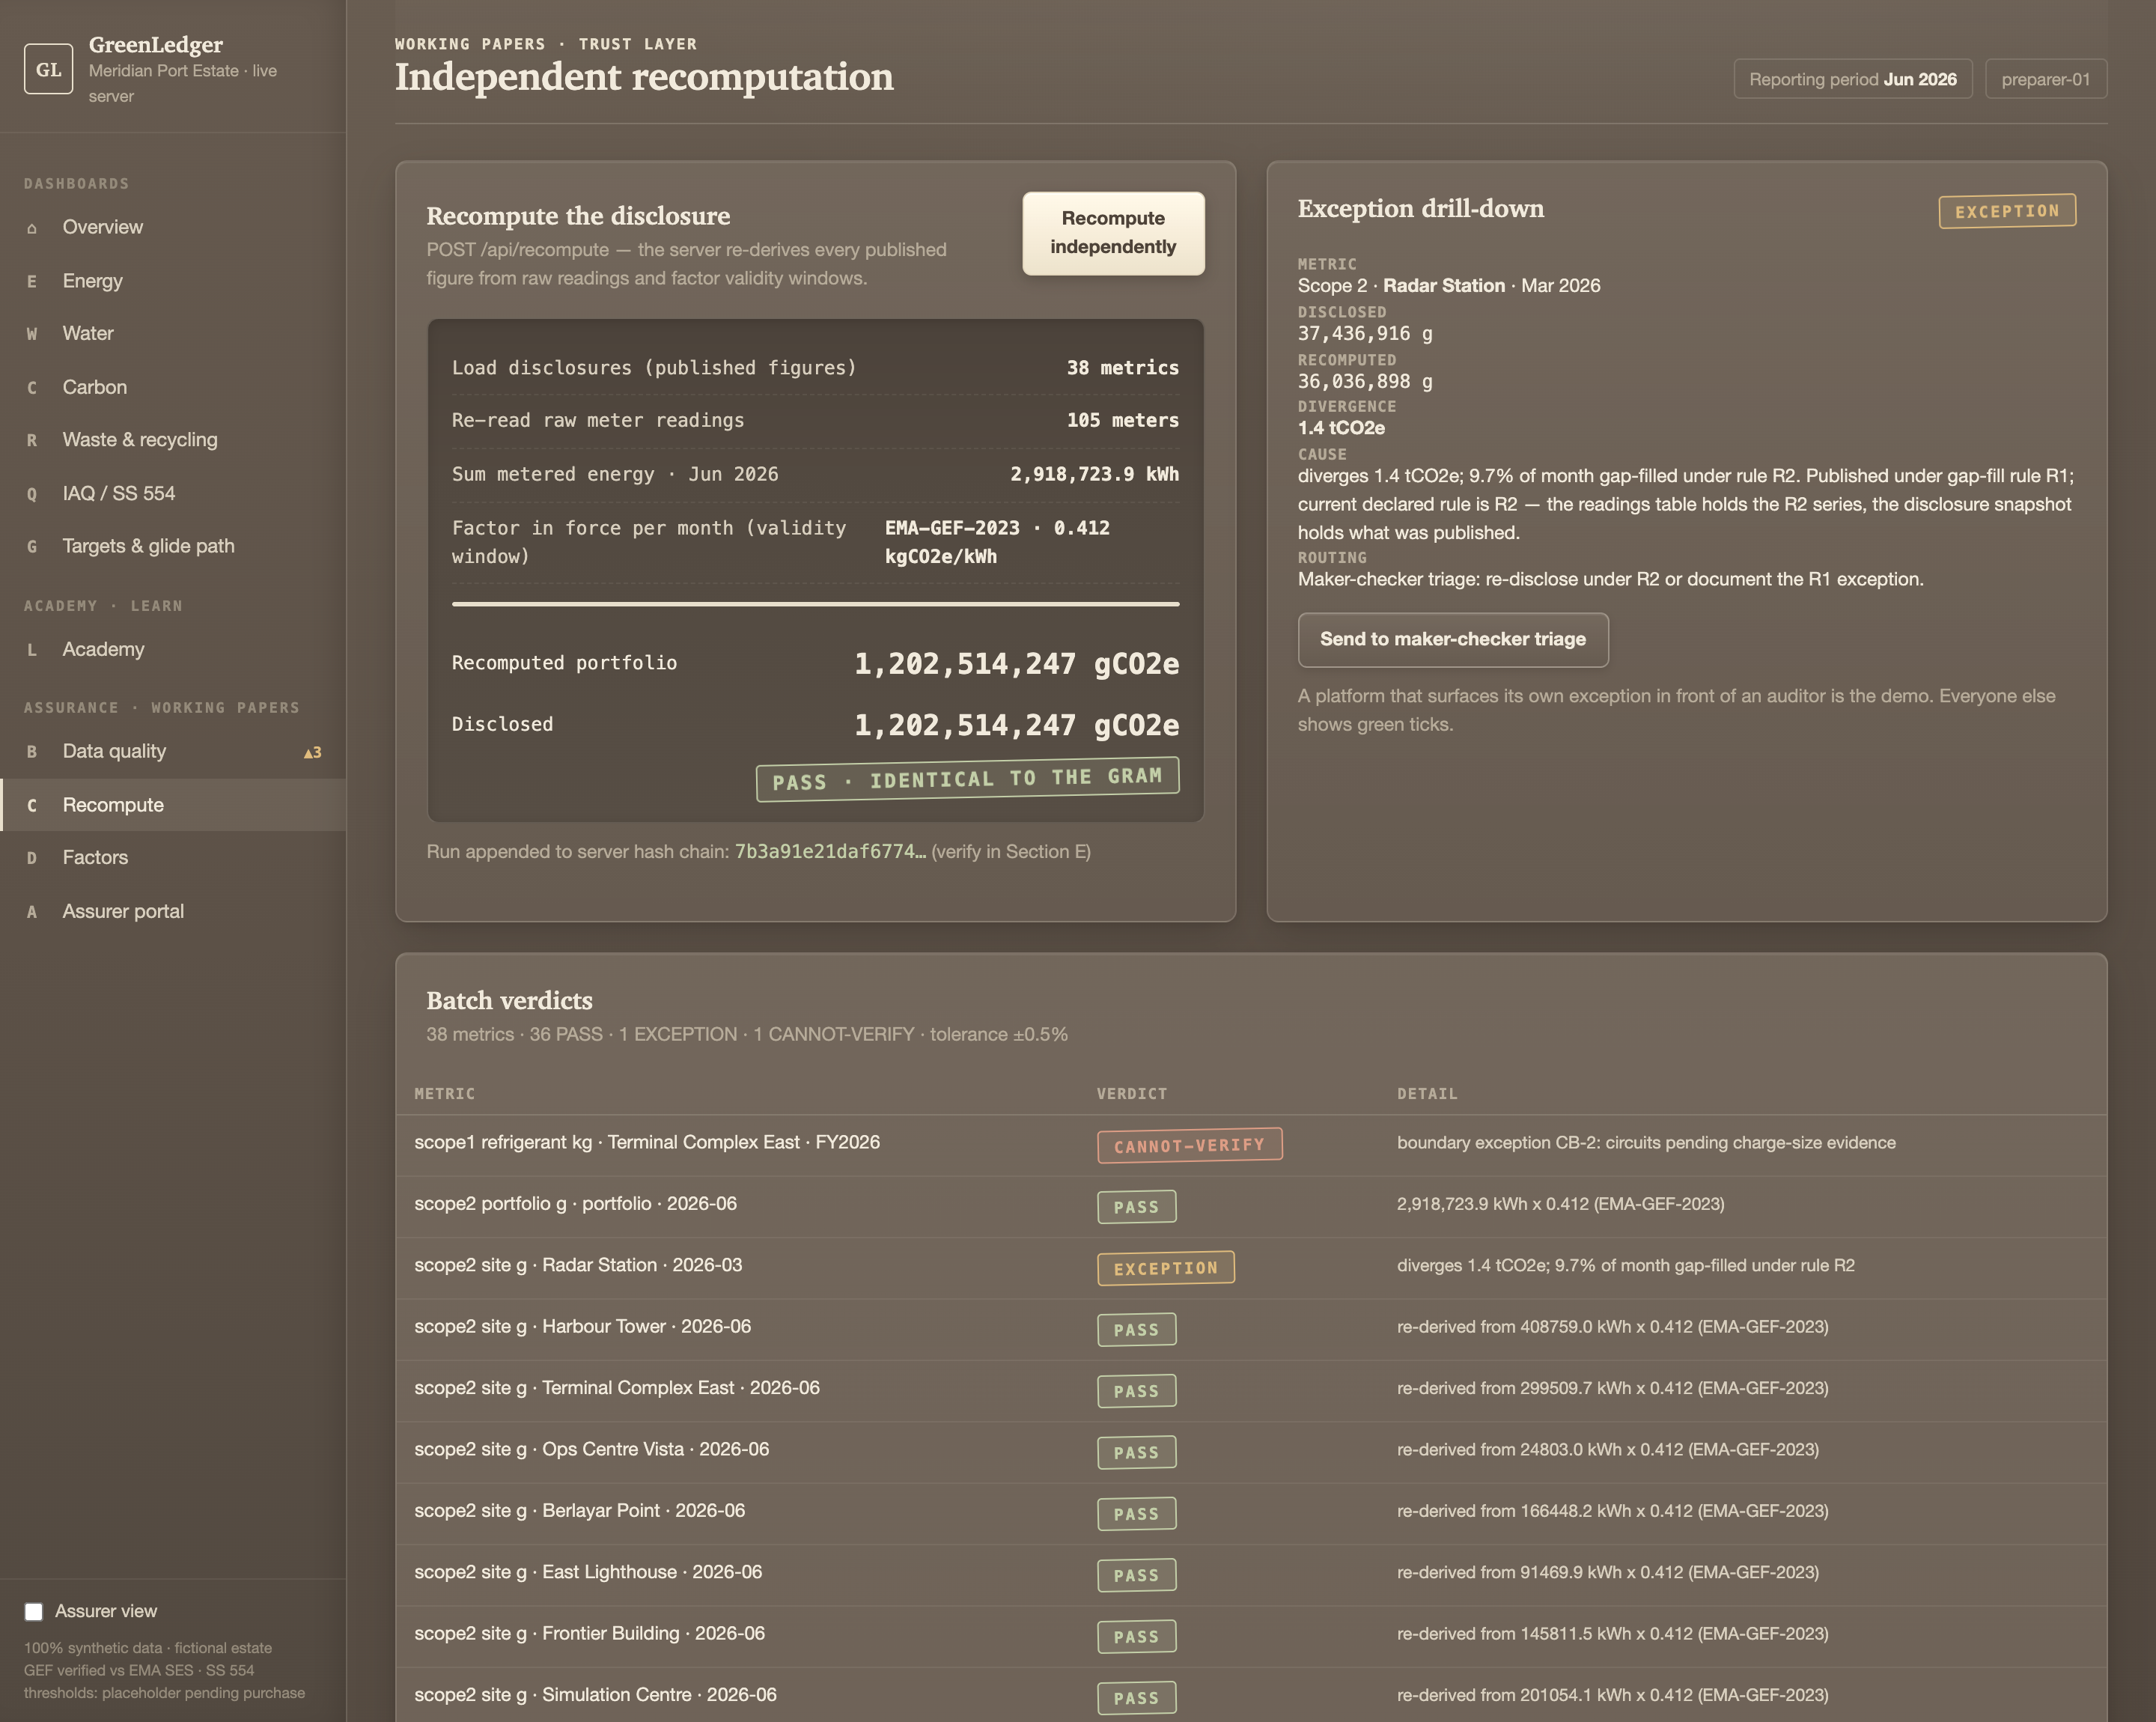Click the EMA-GEF-2023 factor value
The image size is (2156, 1722).
997,542
